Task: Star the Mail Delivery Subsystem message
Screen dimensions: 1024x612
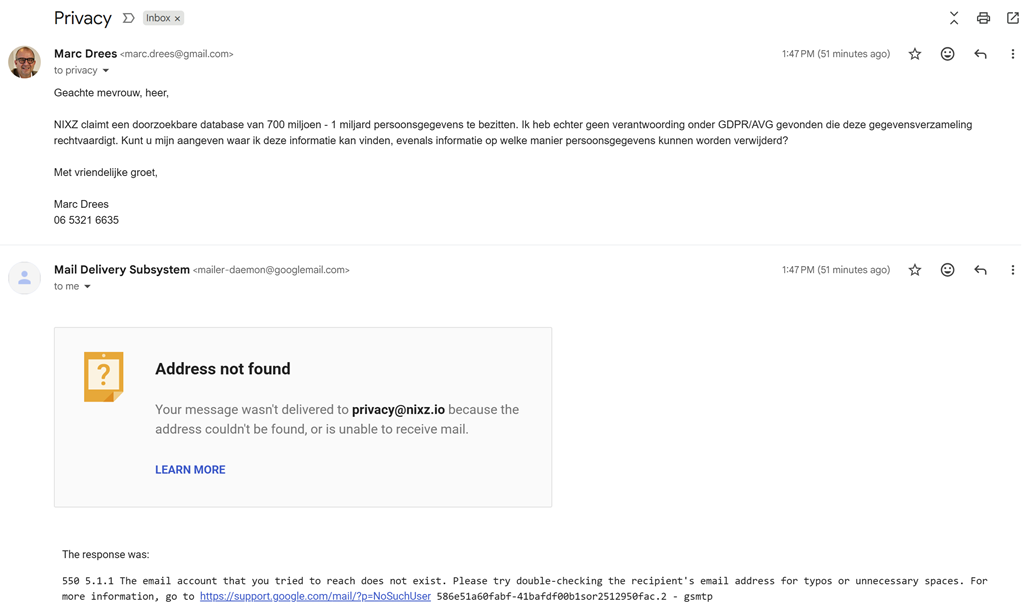Action: click(x=915, y=270)
